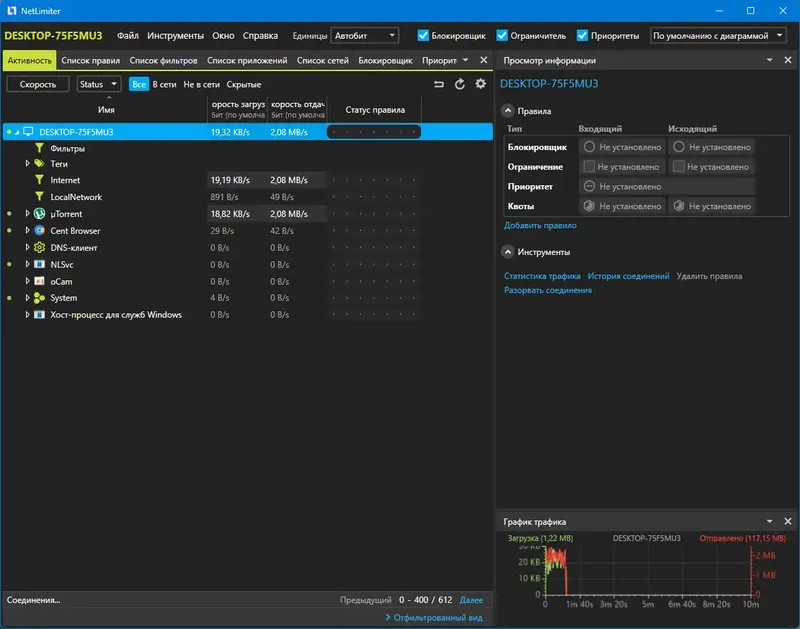Expand the Теги tree node
The width and height of the screenshot is (800, 629).
[x=27, y=163]
